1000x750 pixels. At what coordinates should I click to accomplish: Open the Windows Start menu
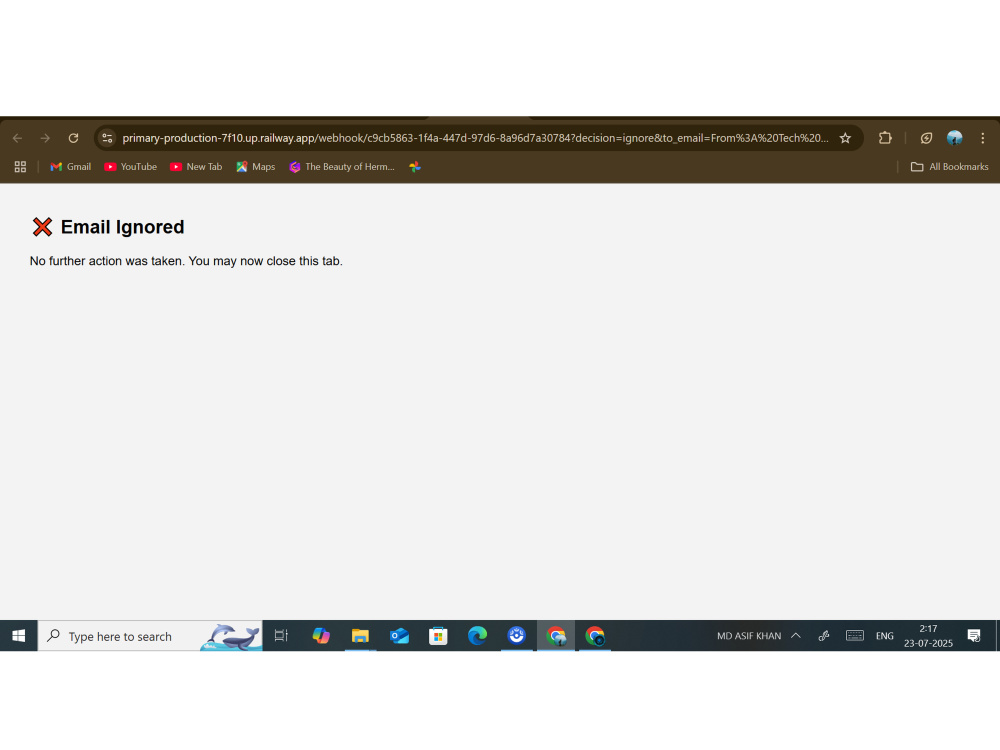[x=18, y=636]
